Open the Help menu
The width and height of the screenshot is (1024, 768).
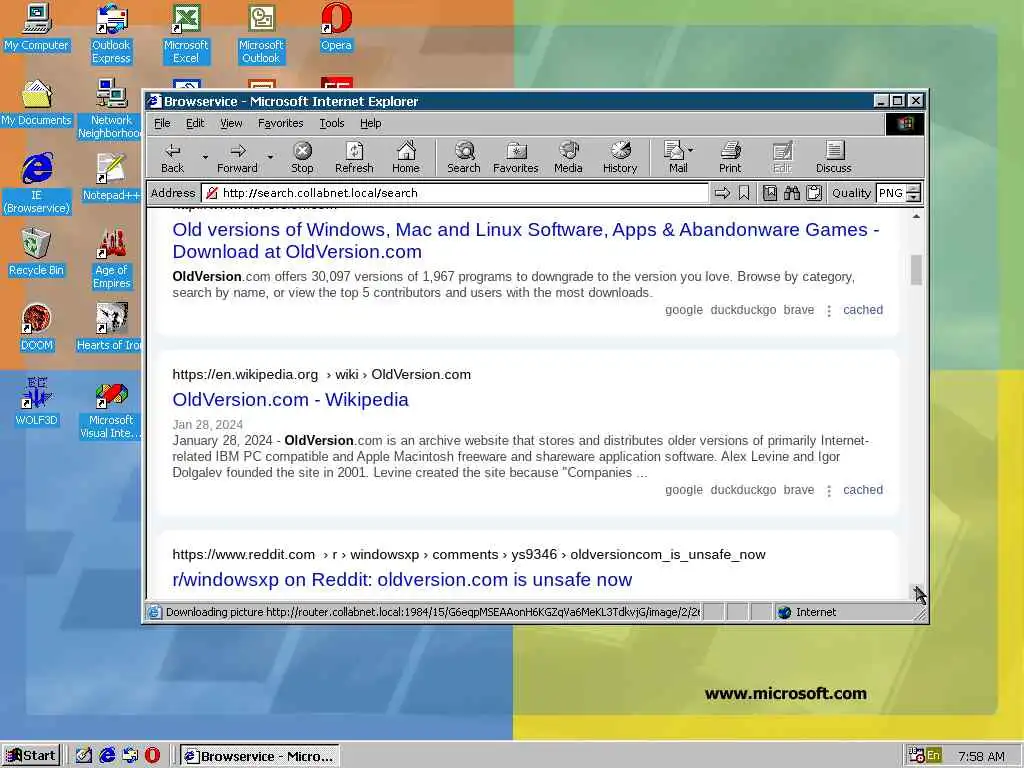[370, 123]
